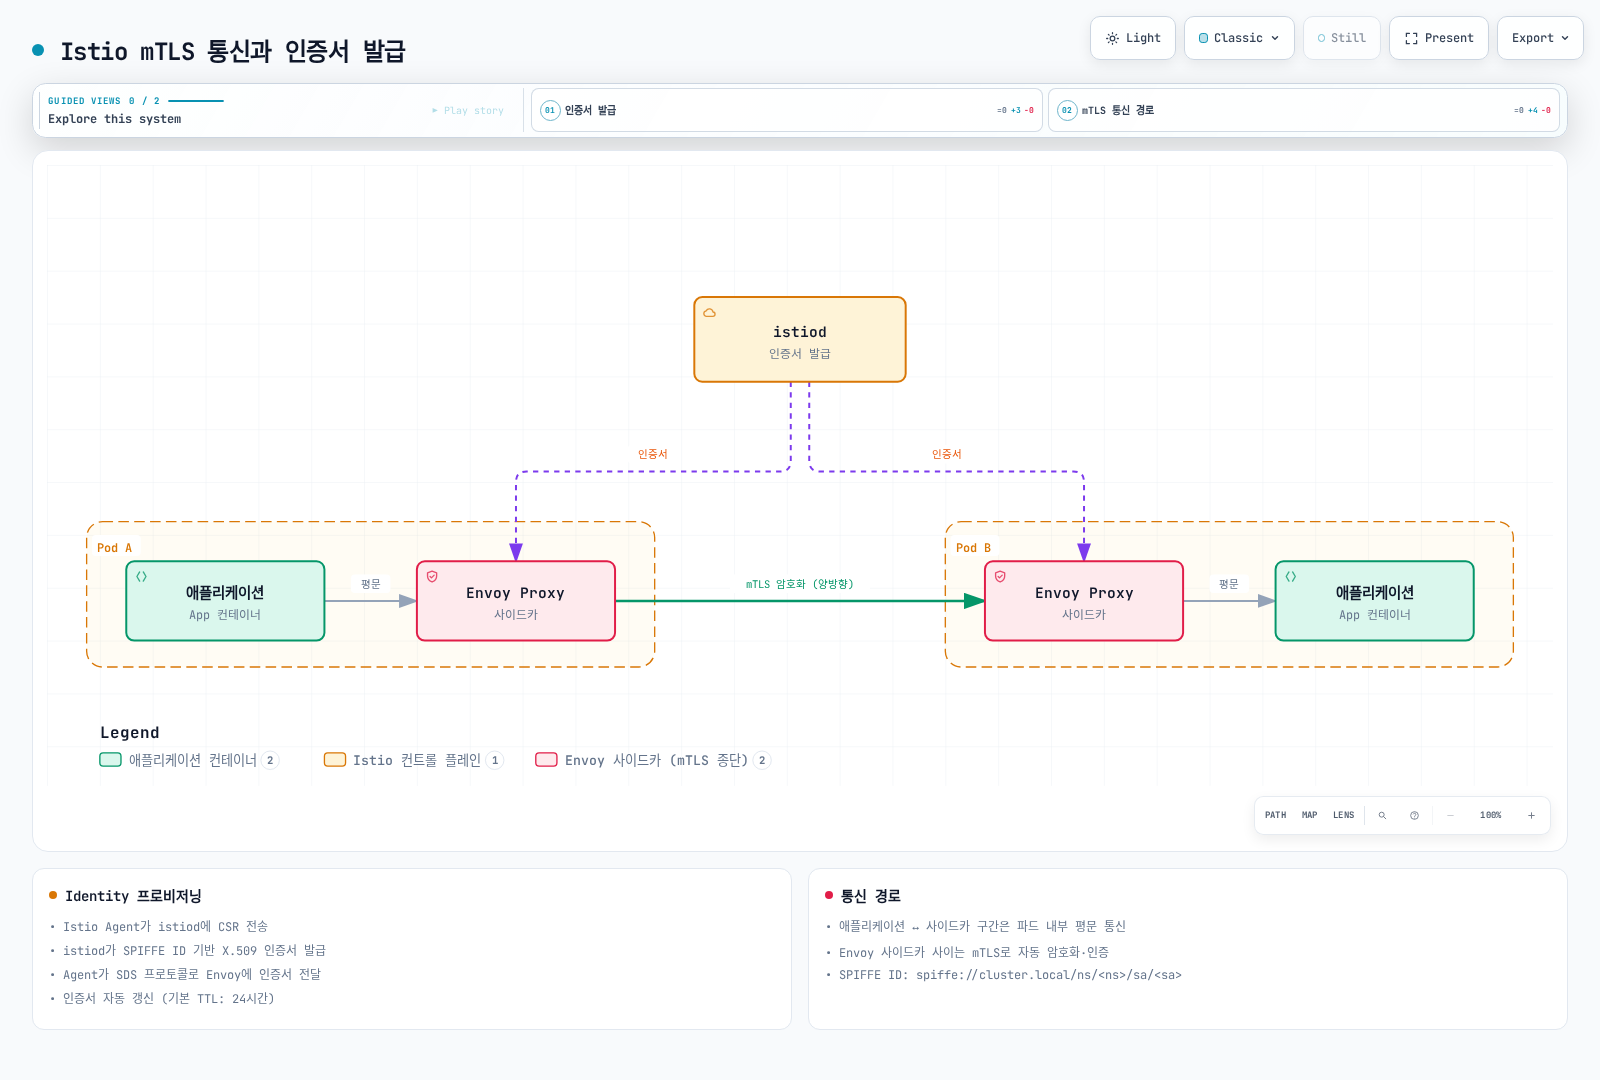Open the Export dropdown menu
The image size is (1600, 1080).
[x=1540, y=38]
